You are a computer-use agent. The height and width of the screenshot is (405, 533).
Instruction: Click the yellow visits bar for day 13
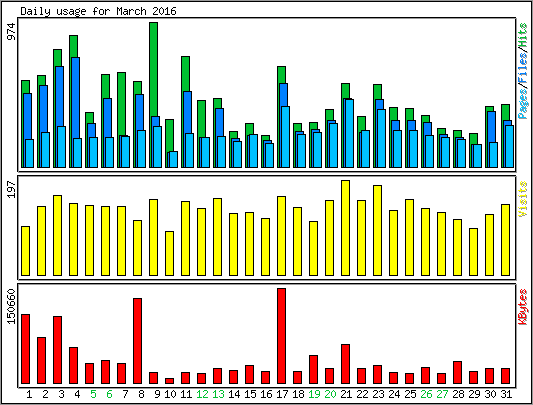pos(218,237)
